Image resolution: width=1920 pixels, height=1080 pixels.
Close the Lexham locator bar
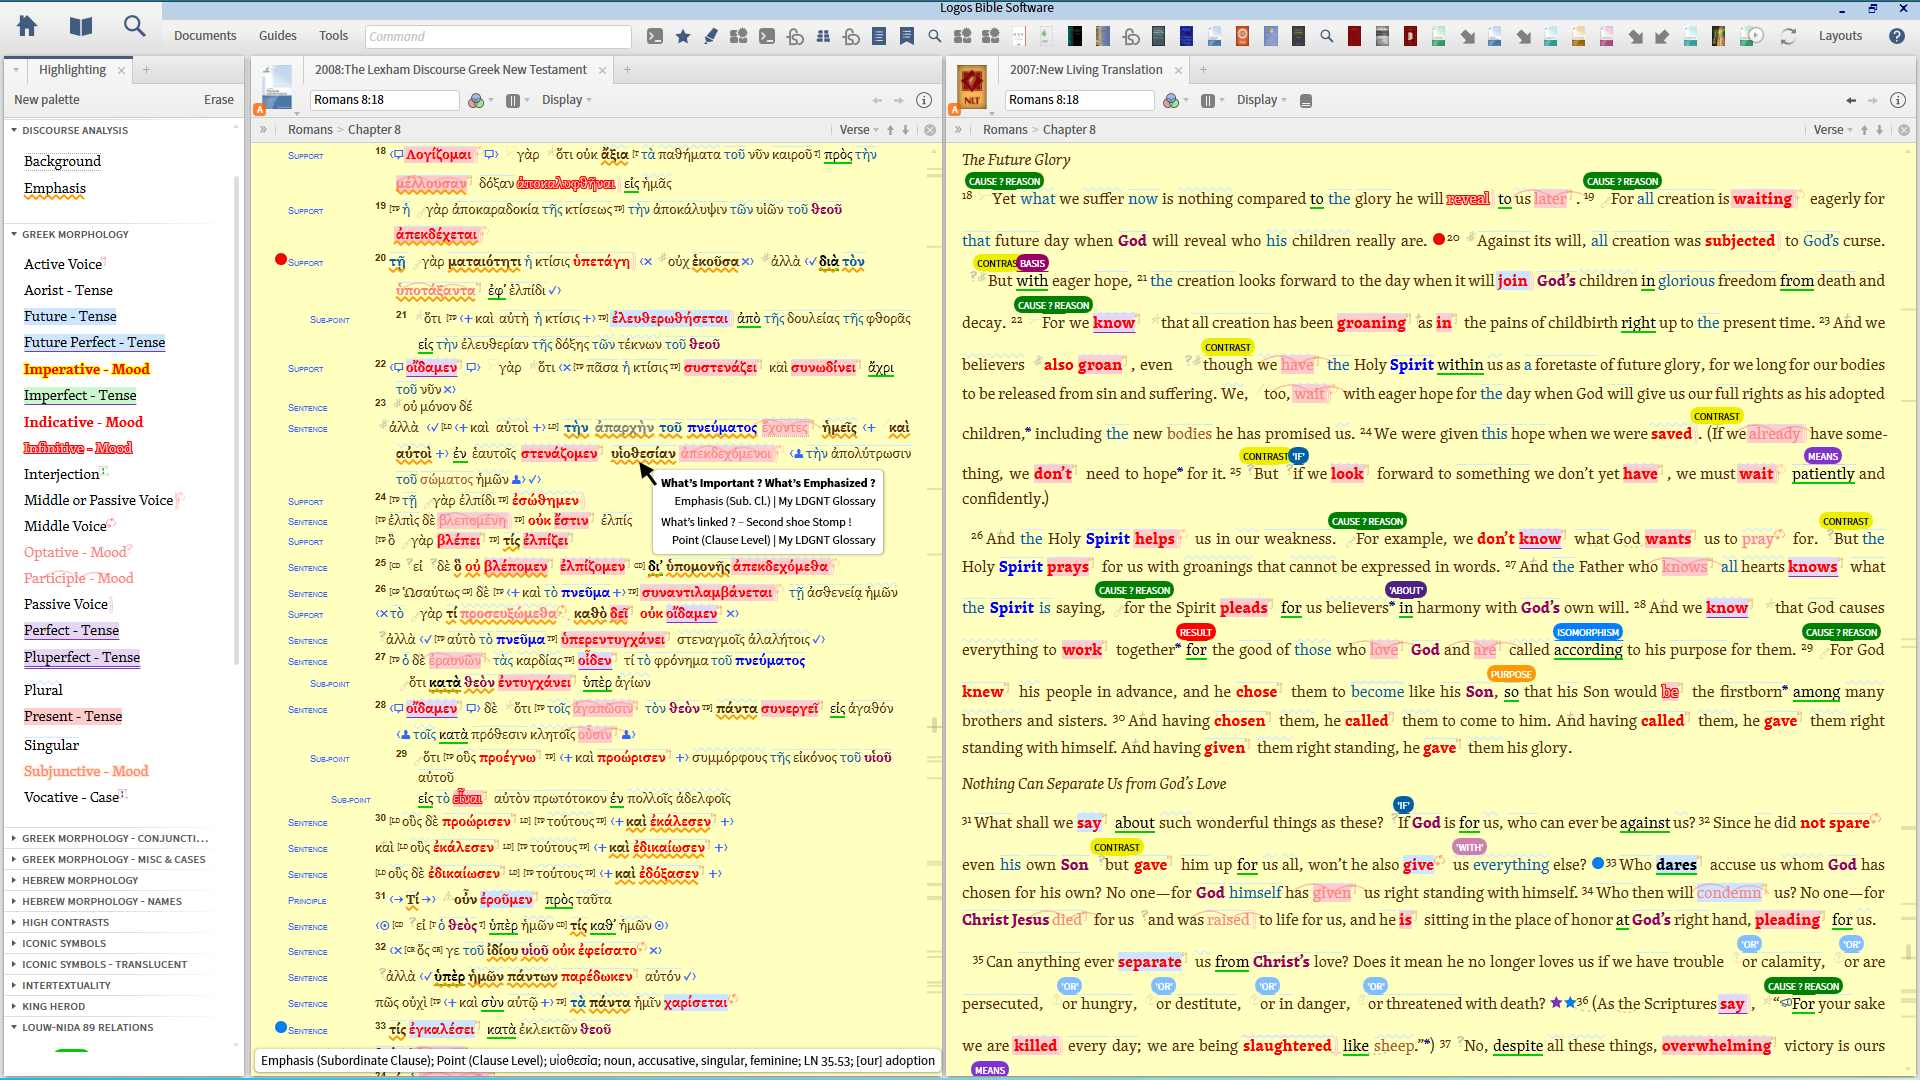[930, 130]
